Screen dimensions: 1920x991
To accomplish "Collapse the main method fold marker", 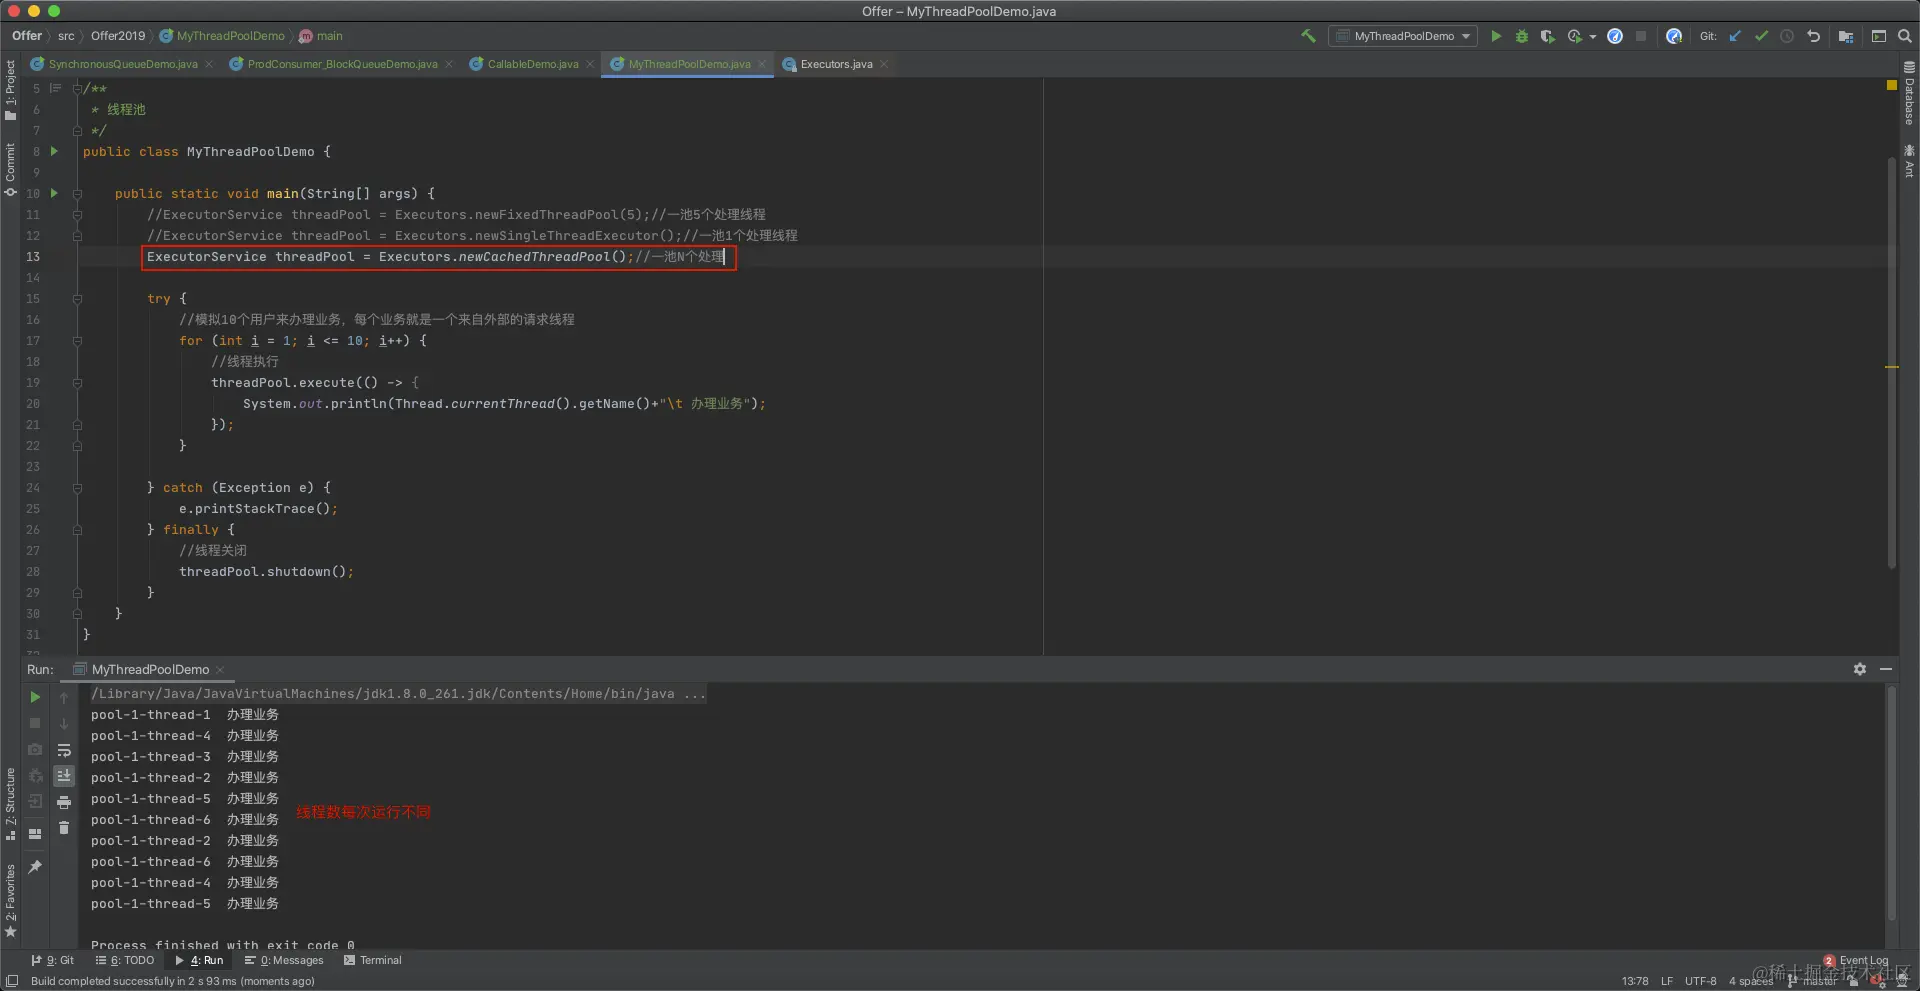I will point(77,194).
